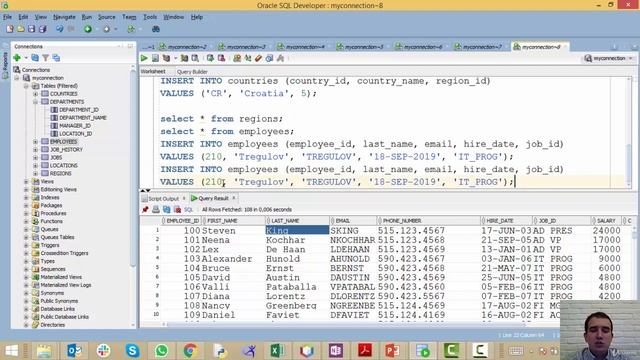Viewport: 640px width, 360px height.
Task: Open Google Chrome from the Windows taskbar
Action: click(190, 350)
